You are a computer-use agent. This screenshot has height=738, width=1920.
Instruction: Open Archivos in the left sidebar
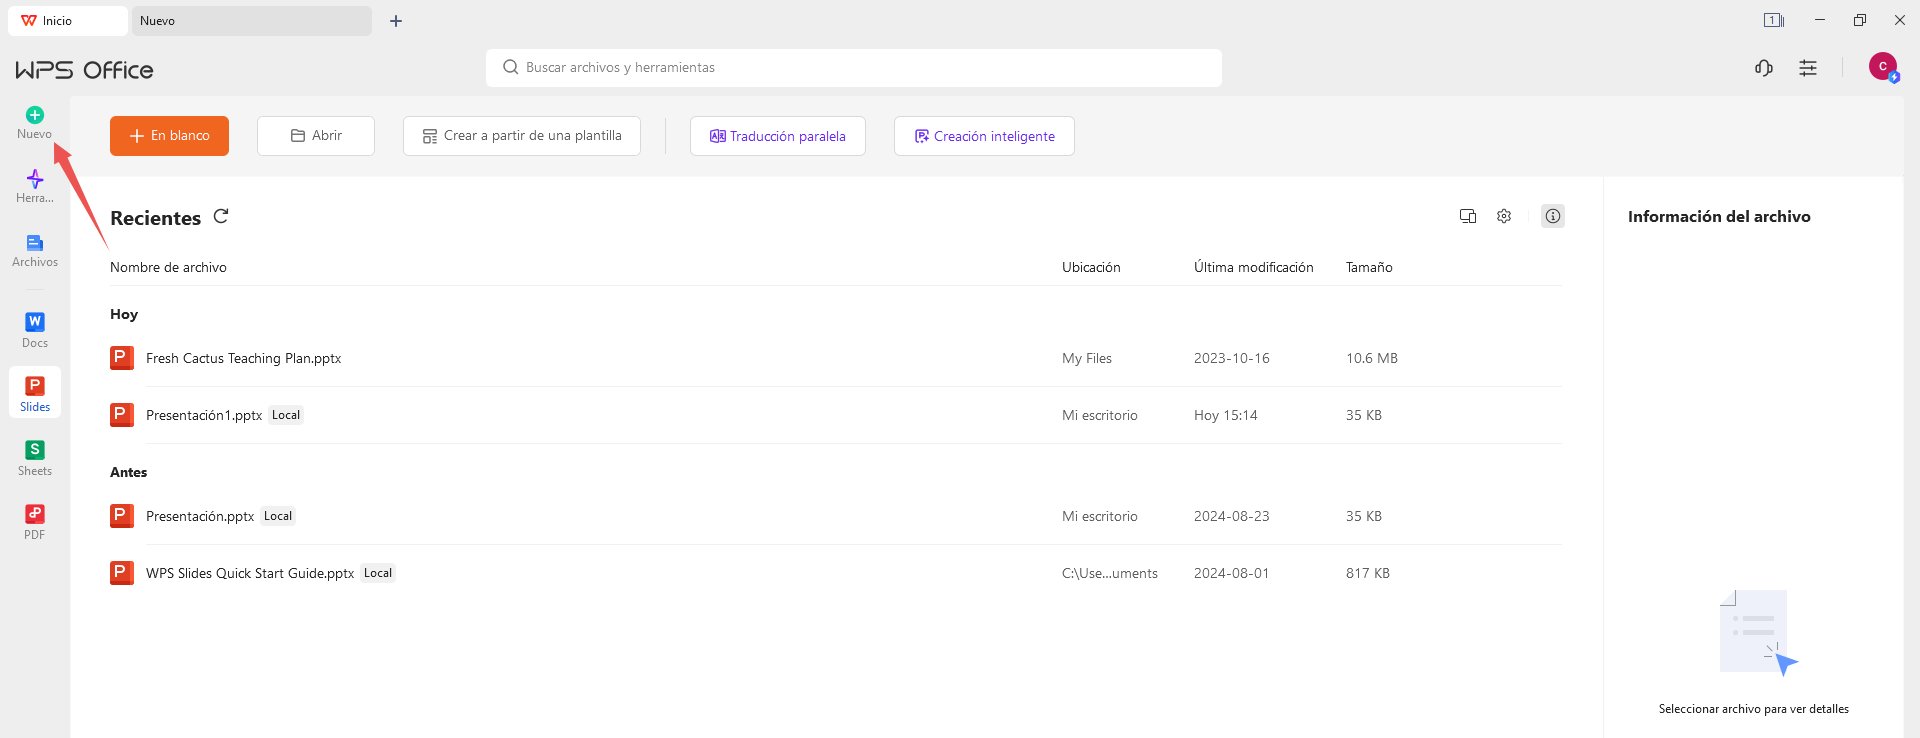pyautogui.click(x=35, y=244)
